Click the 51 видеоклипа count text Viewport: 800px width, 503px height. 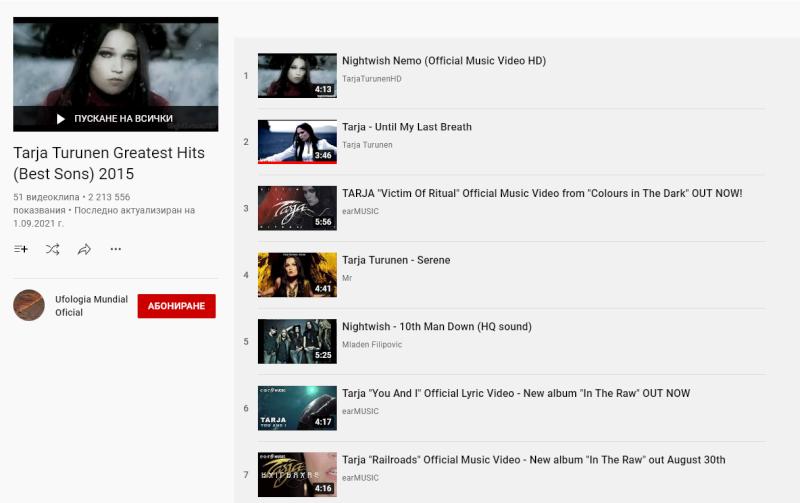tap(46, 197)
